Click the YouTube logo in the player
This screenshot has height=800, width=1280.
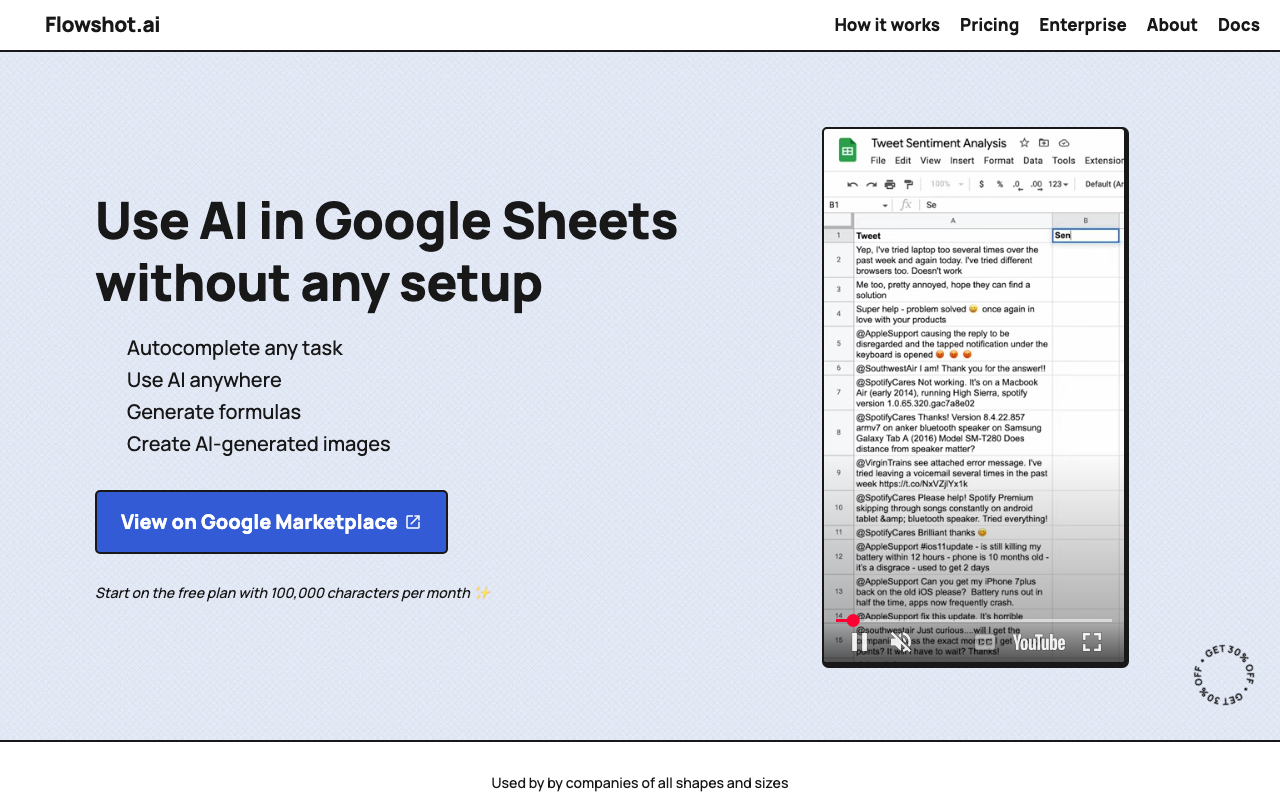pos(1039,642)
